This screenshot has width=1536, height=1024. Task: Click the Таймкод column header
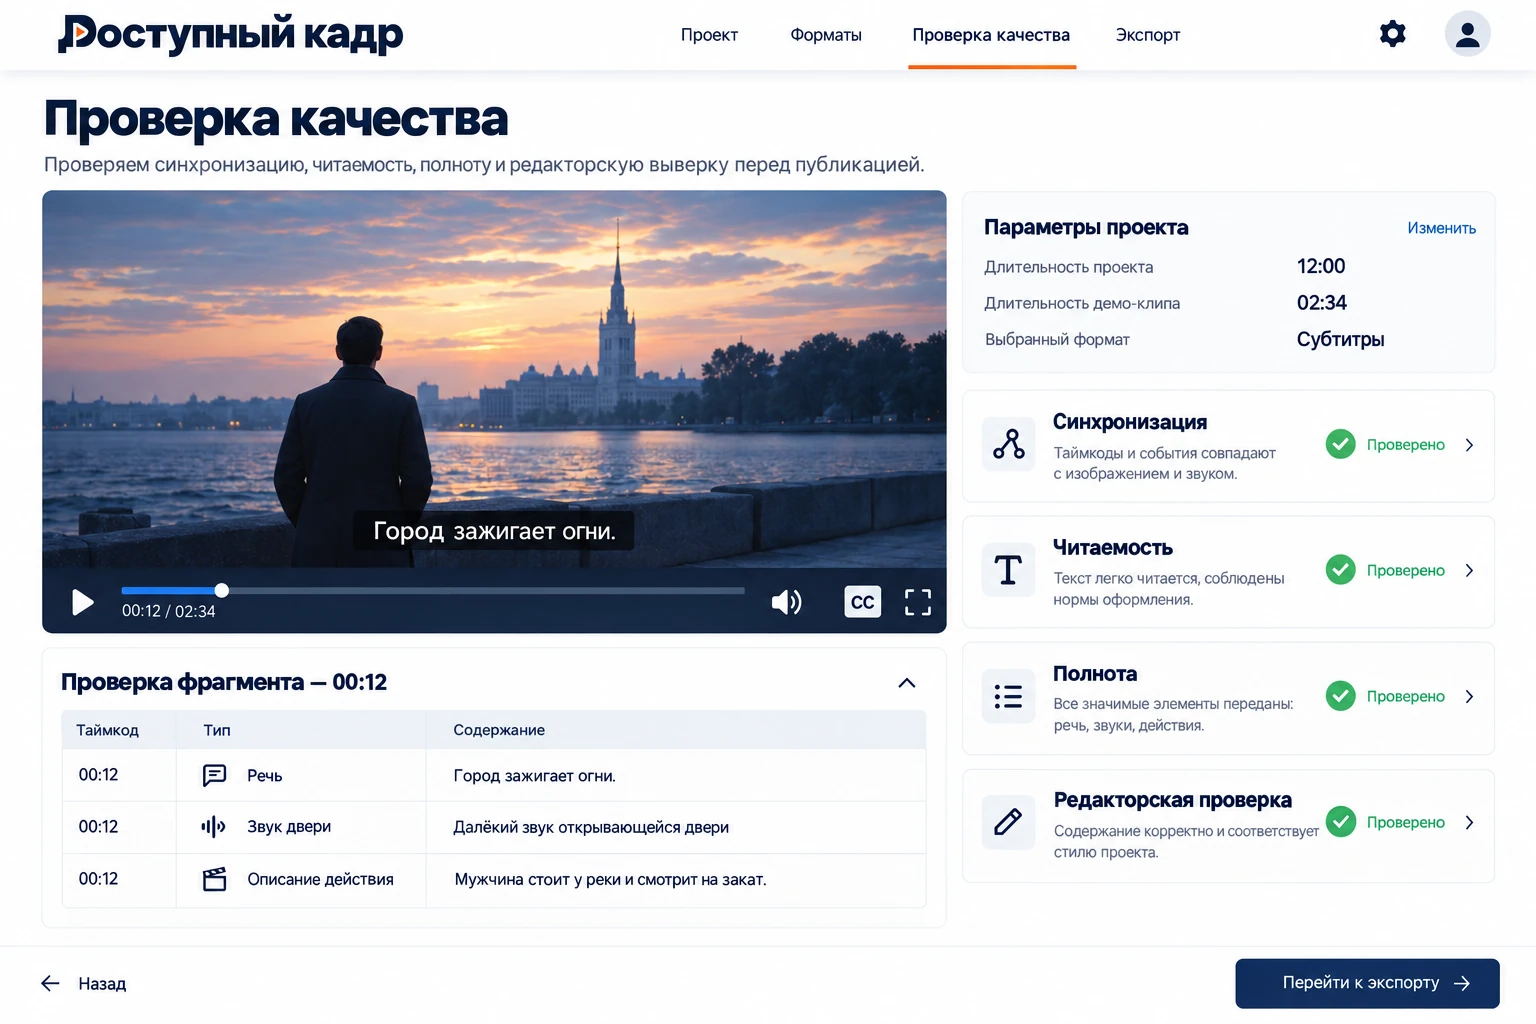click(x=108, y=730)
